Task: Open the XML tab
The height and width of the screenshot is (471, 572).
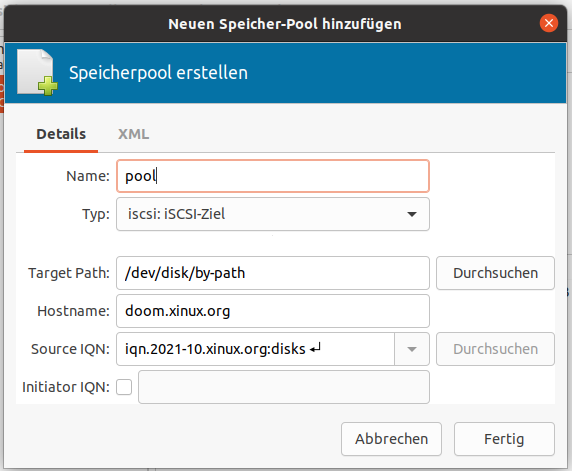Action: coord(134,134)
